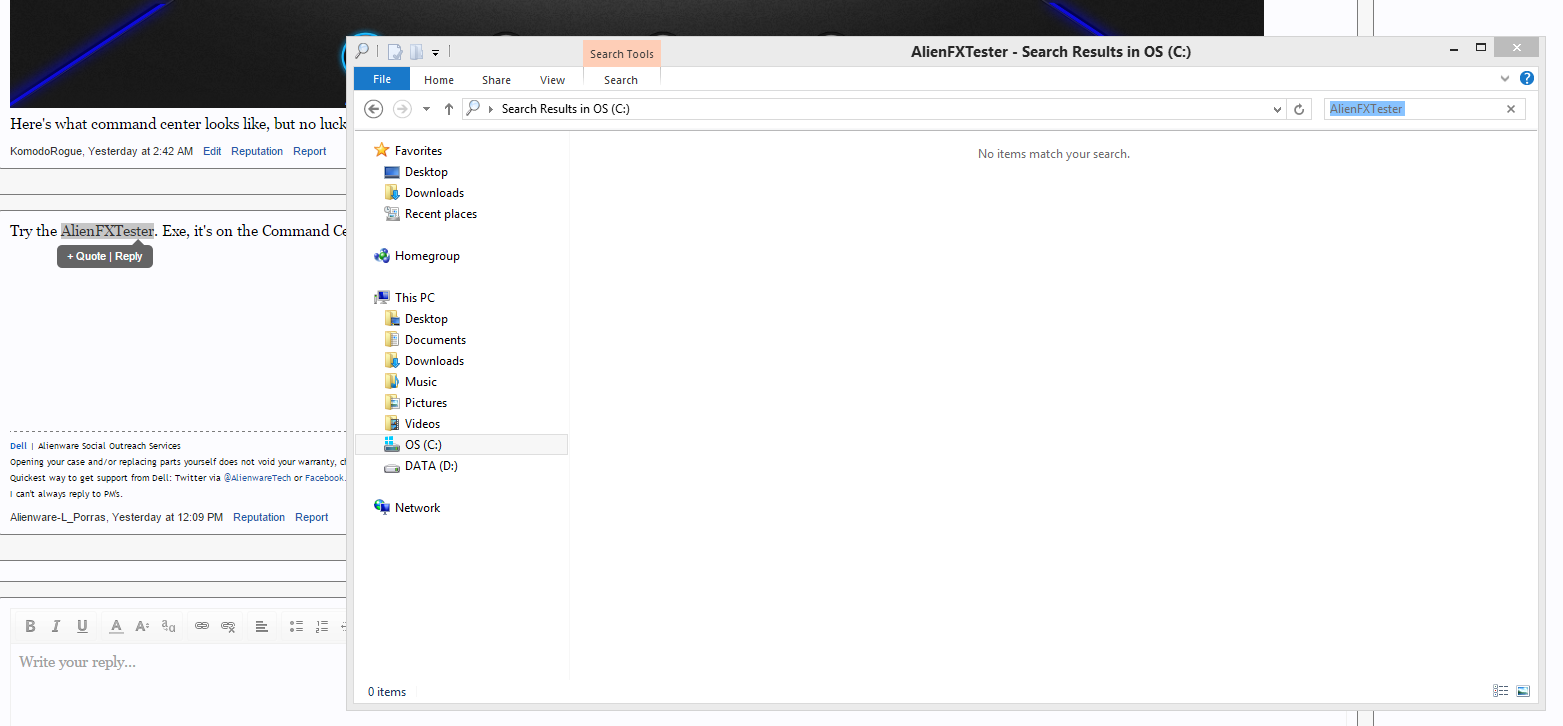Report KomodoRogue's forum post
This screenshot has height=726, width=1563.
310,152
